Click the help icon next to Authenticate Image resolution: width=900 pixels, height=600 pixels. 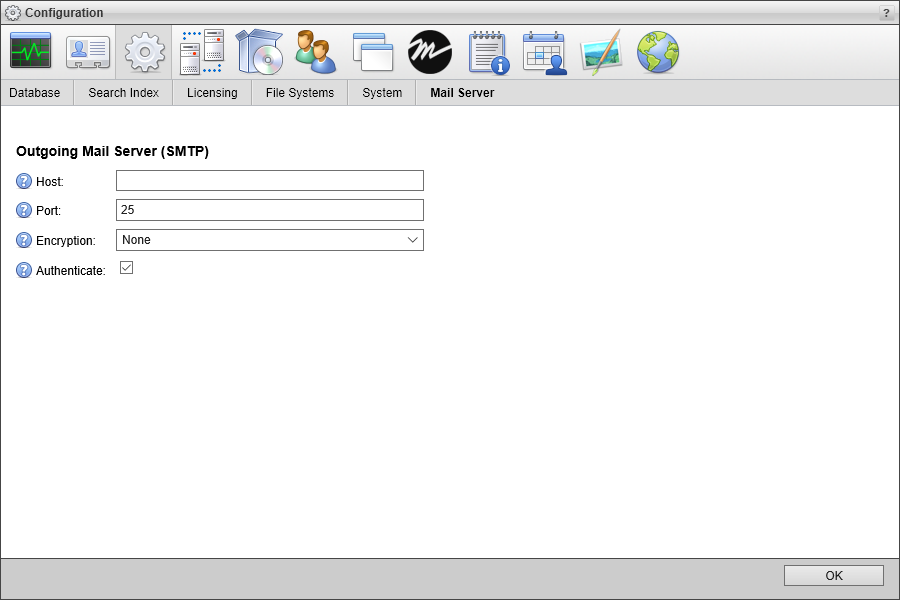click(x=24, y=270)
